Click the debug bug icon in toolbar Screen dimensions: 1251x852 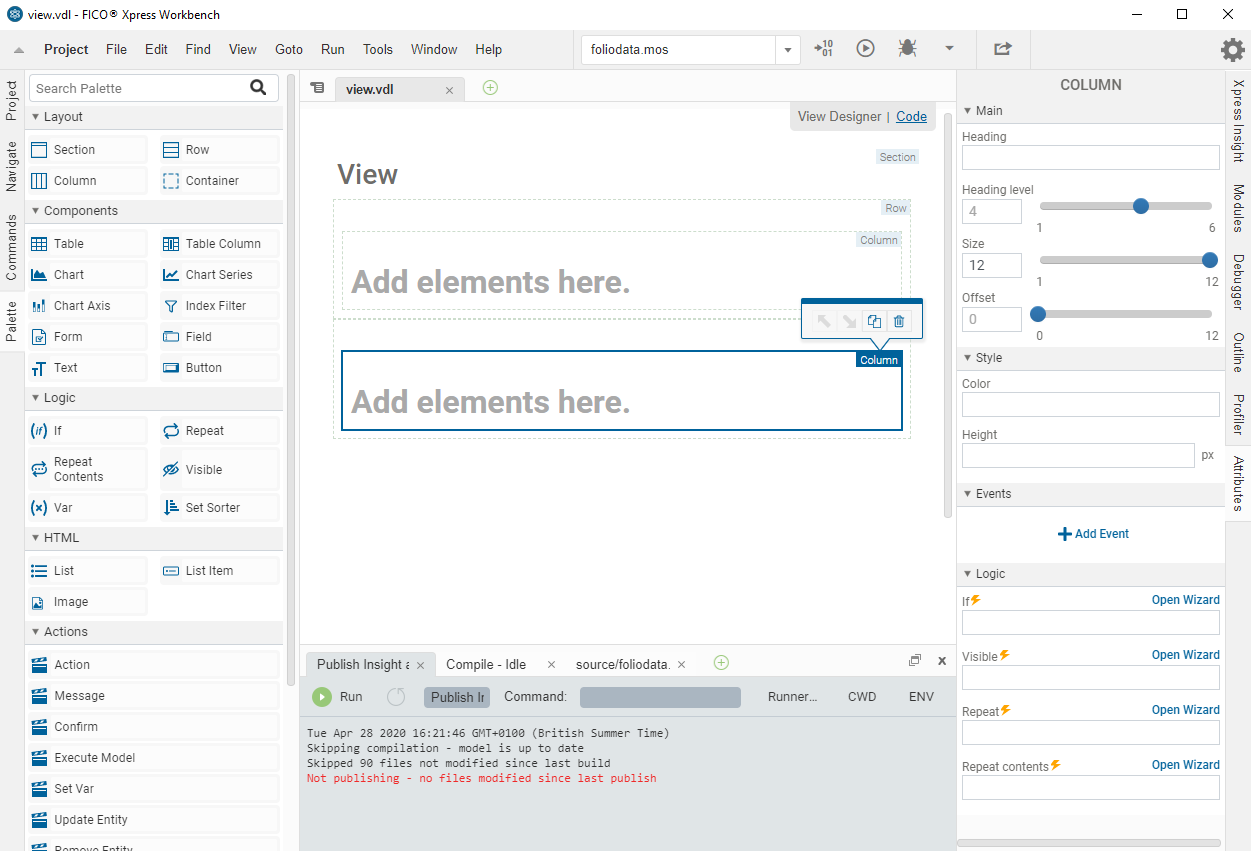[907, 48]
